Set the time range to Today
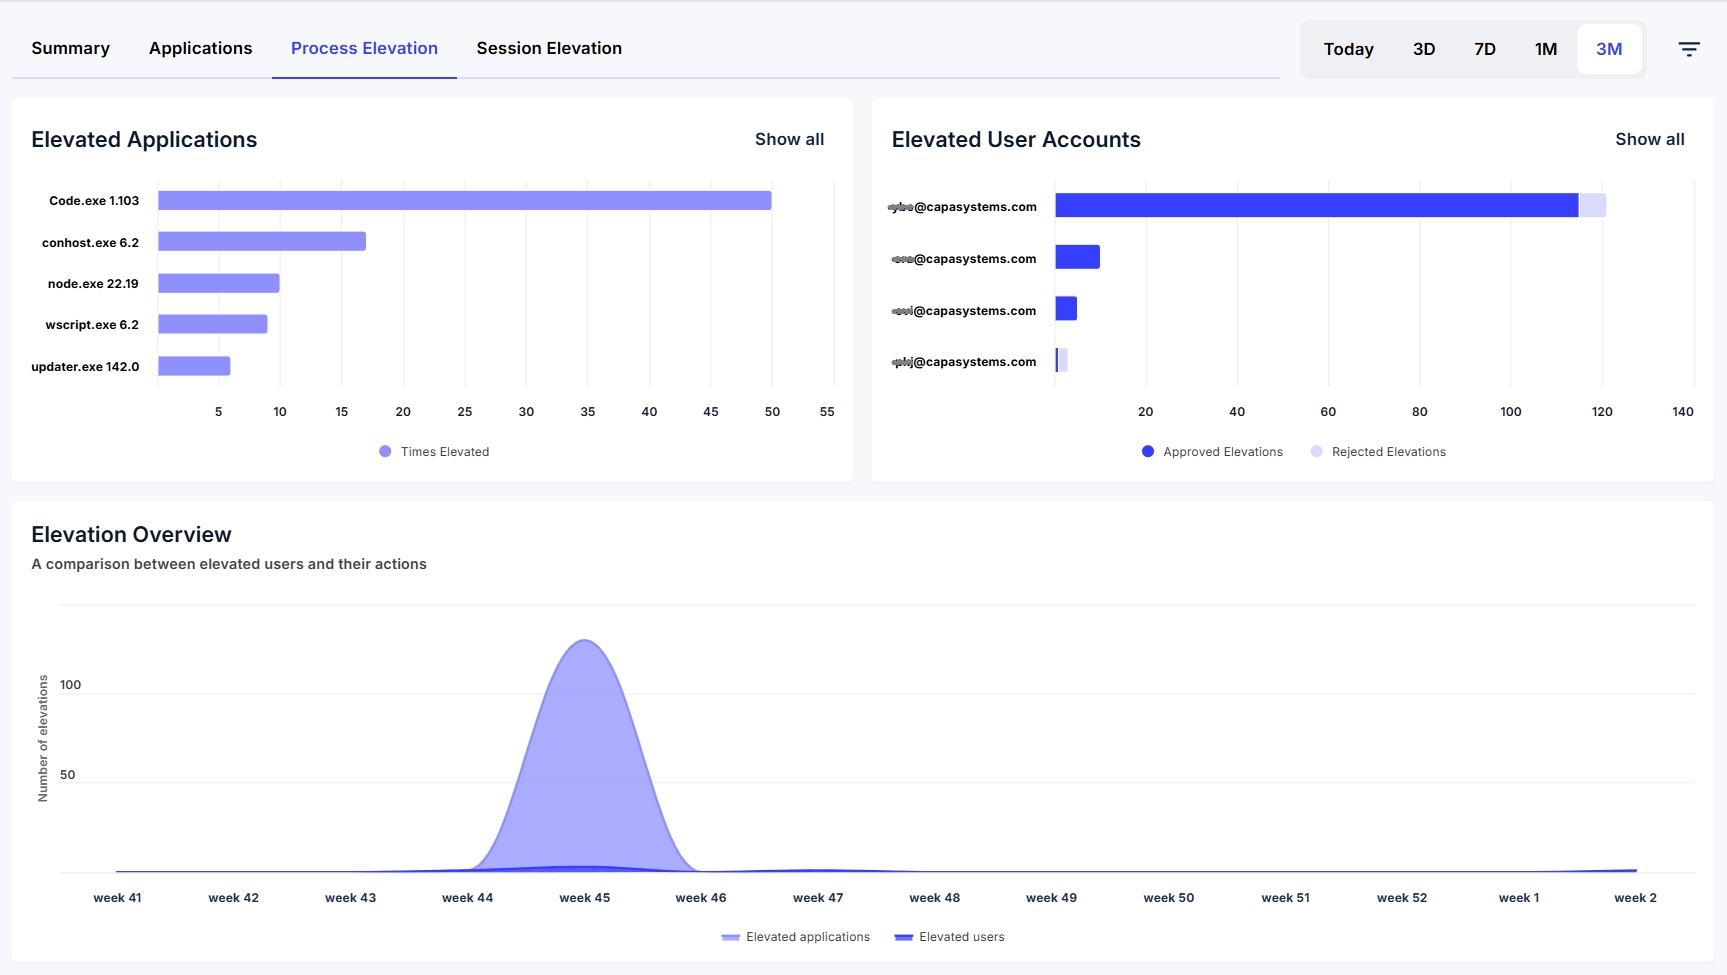This screenshot has height=975, width=1727. 1348,49
